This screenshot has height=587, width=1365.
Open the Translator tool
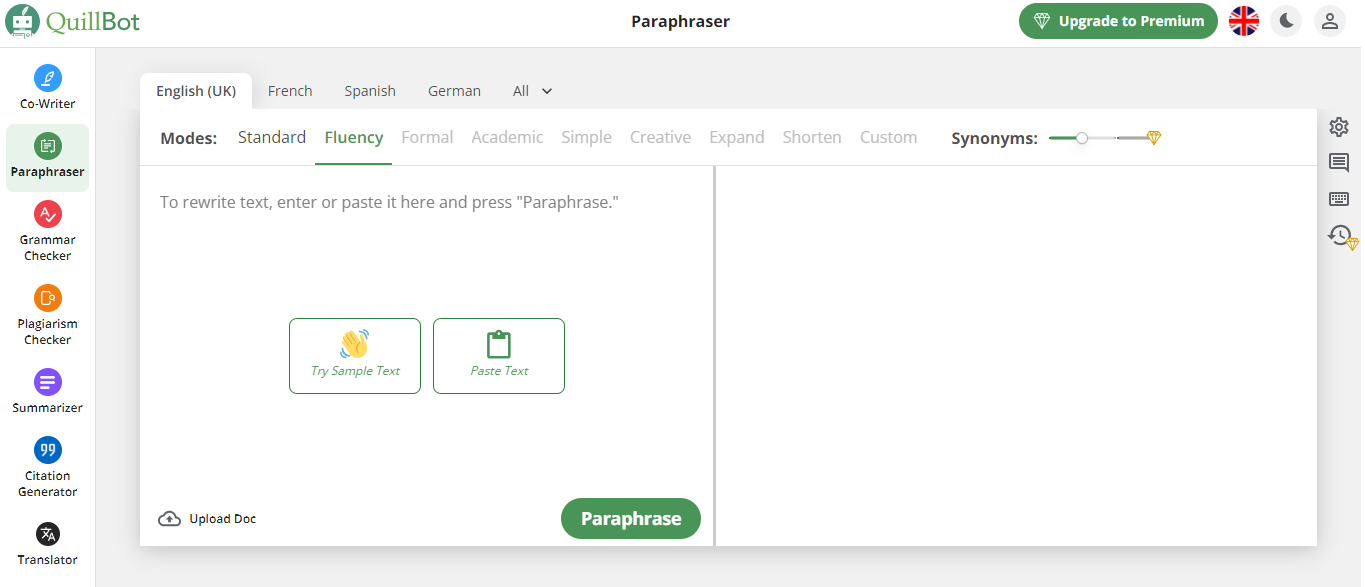pos(48,544)
